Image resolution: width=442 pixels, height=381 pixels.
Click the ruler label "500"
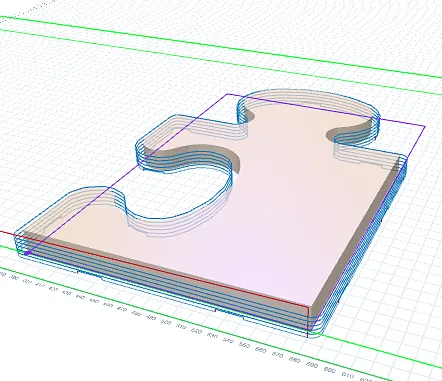pyautogui.click(x=166, y=322)
